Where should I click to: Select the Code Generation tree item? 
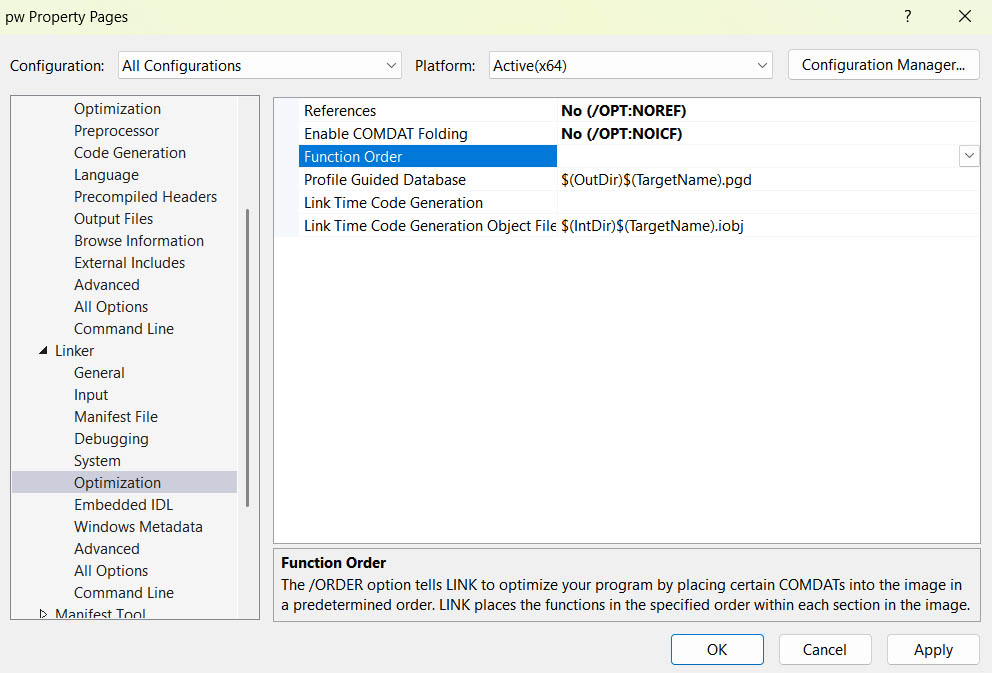pyautogui.click(x=129, y=153)
